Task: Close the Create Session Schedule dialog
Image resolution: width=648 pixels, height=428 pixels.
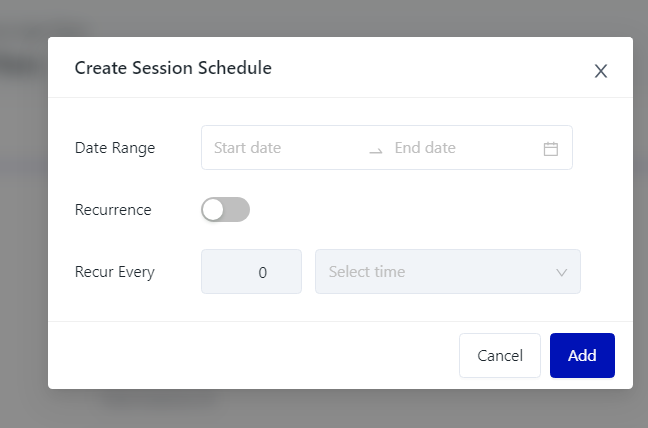Action: tap(600, 71)
